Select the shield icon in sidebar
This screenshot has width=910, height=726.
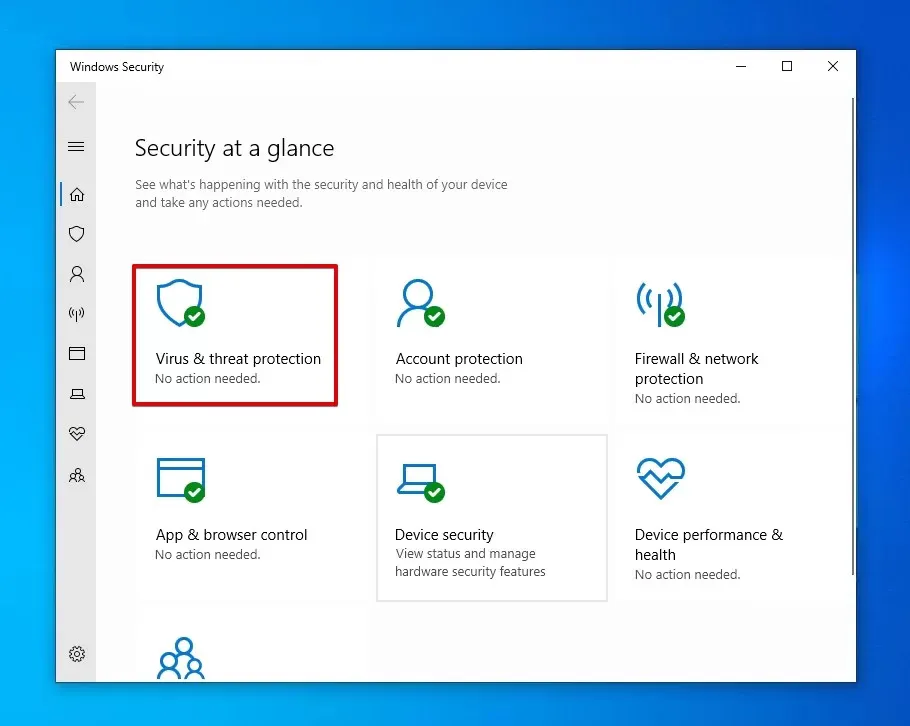tap(76, 234)
